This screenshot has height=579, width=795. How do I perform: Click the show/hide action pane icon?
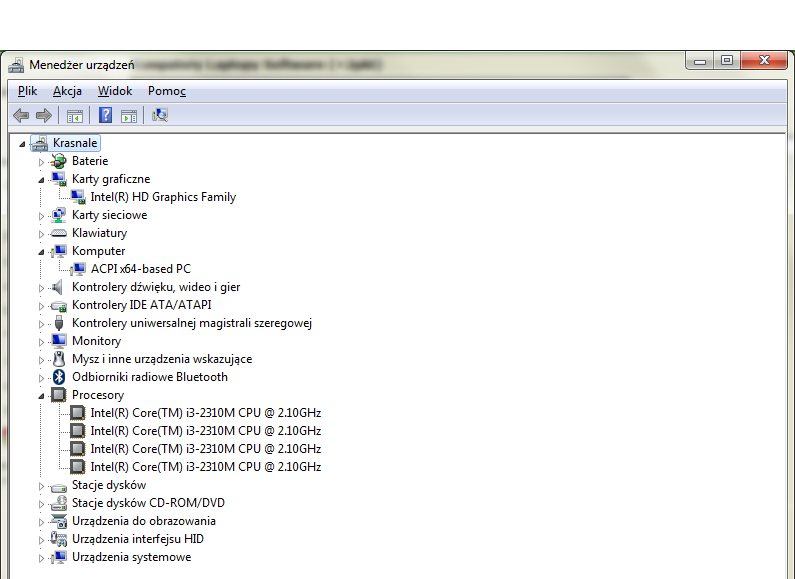click(x=129, y=116)
